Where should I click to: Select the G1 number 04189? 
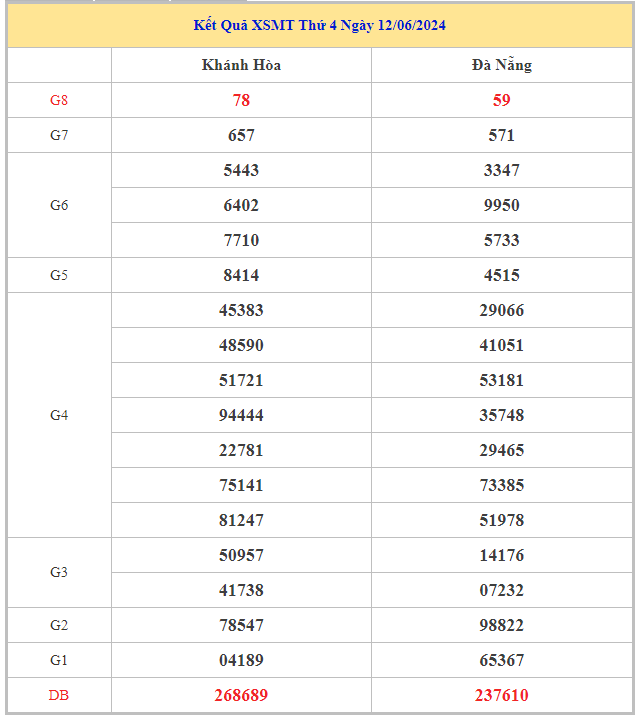(x=241, y=660)
